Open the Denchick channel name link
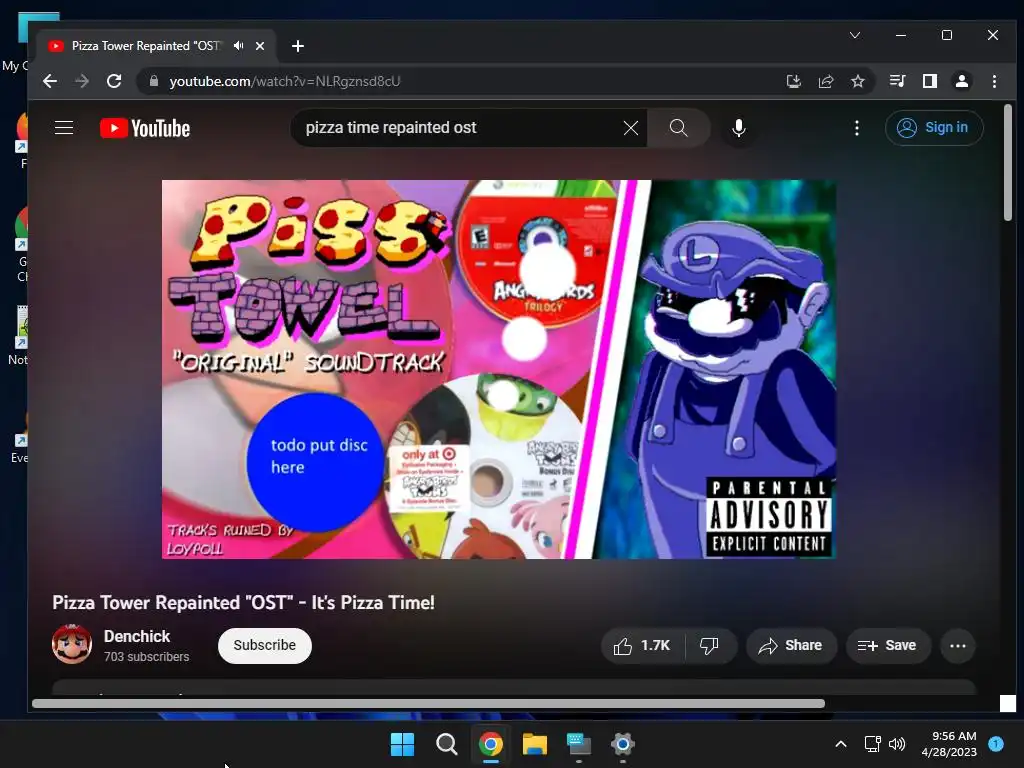 (x=136, y=636)
